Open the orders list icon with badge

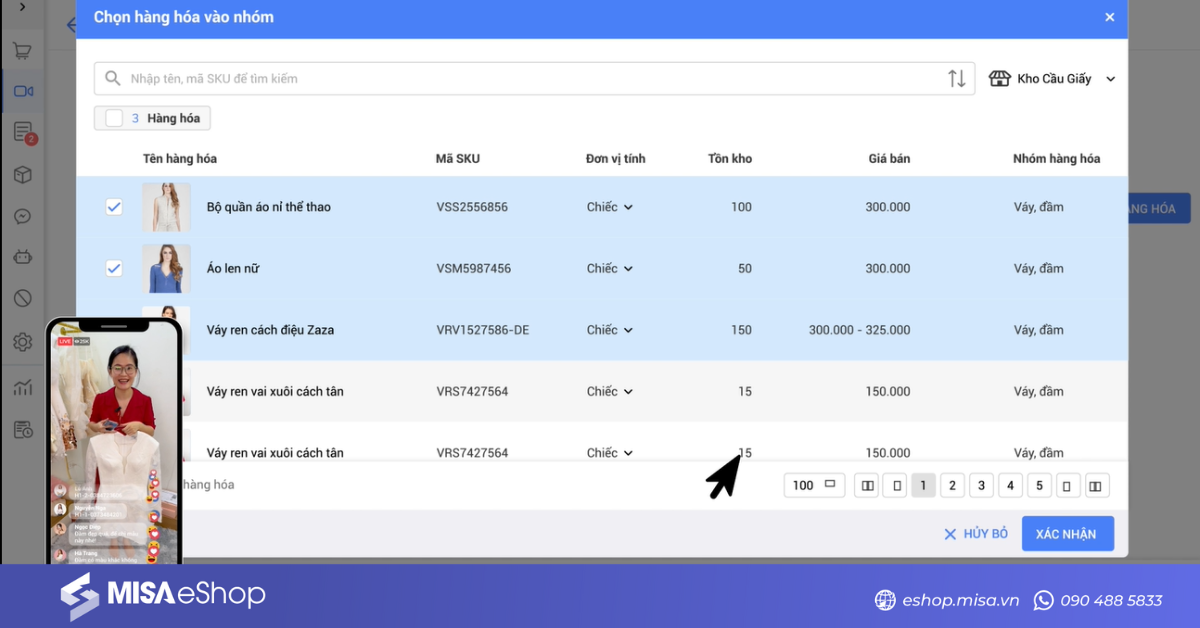[23, 132]
